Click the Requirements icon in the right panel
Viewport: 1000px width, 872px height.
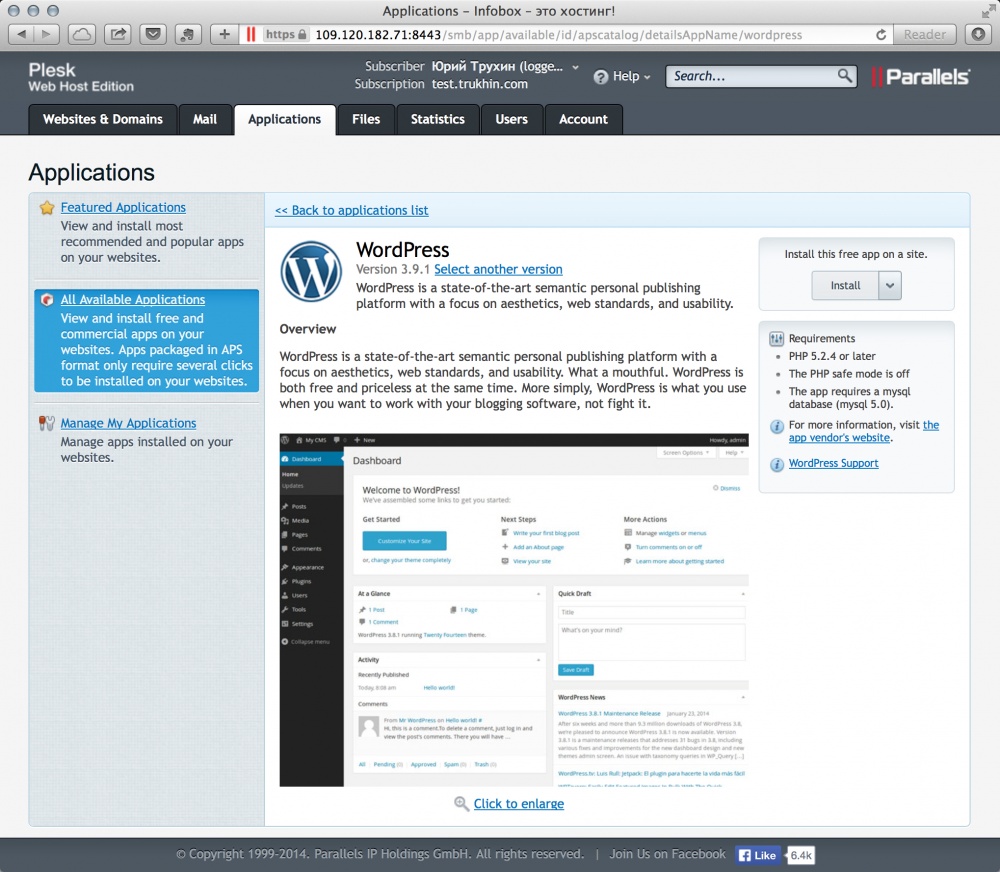776,339
